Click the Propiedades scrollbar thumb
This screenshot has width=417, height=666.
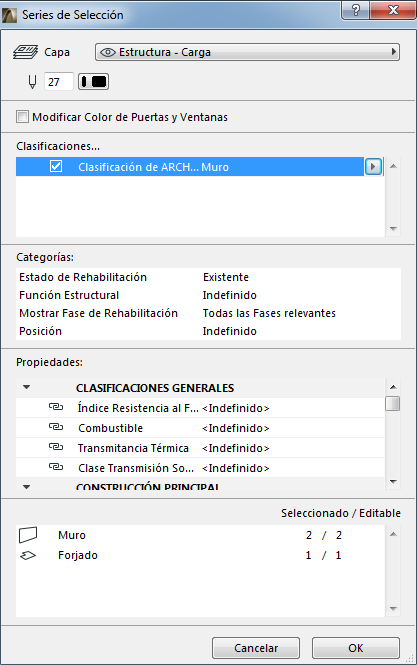point(393,404)
